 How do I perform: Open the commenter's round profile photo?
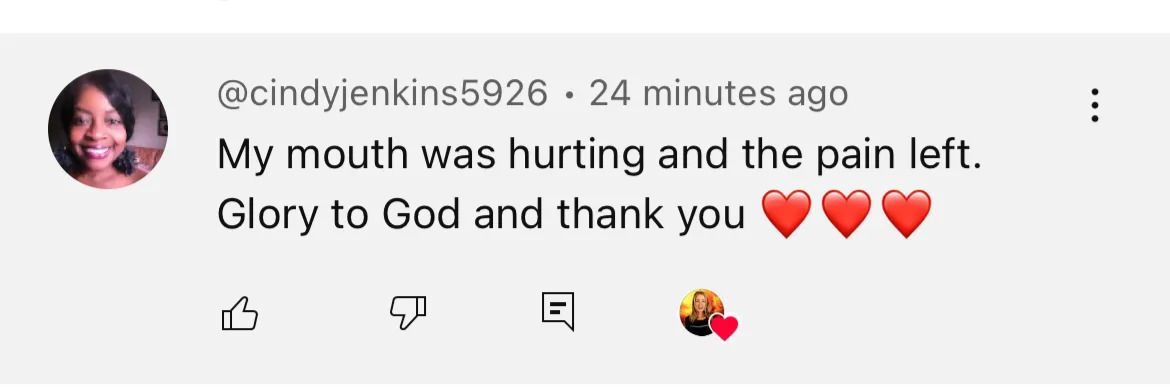(x=108, y=129)
